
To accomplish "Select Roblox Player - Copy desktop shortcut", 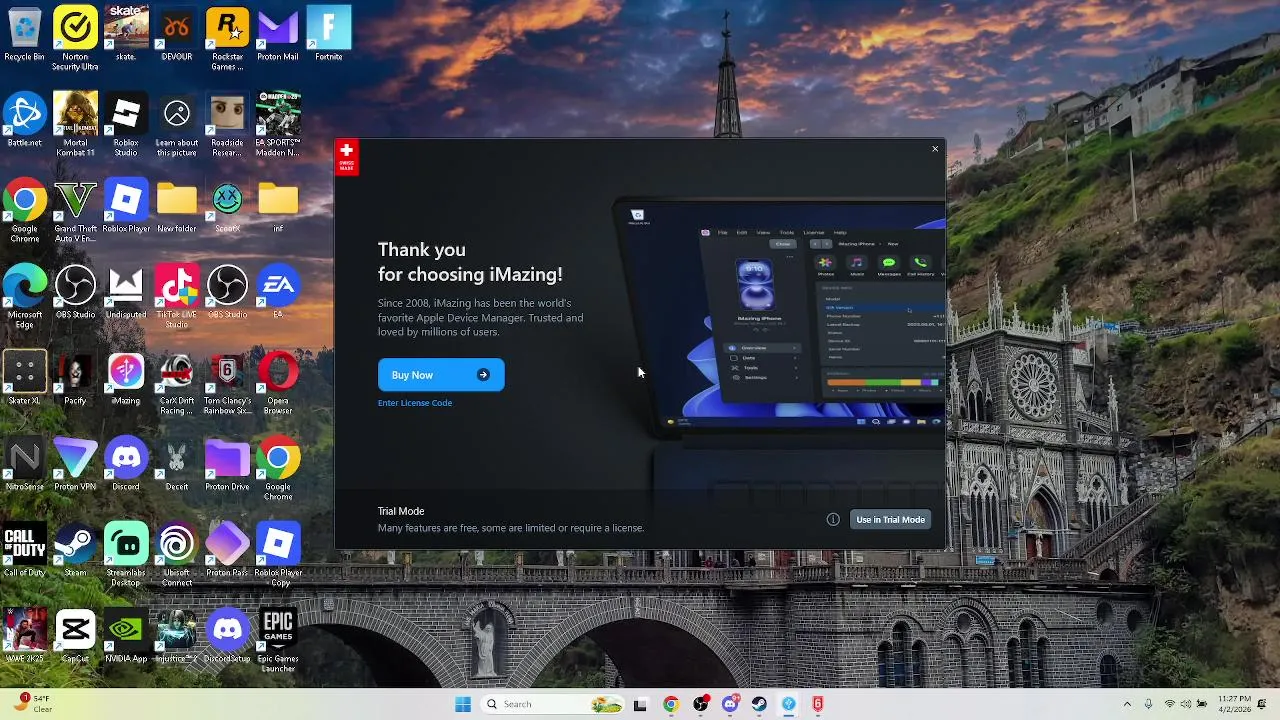I will [x=278, y=555].
